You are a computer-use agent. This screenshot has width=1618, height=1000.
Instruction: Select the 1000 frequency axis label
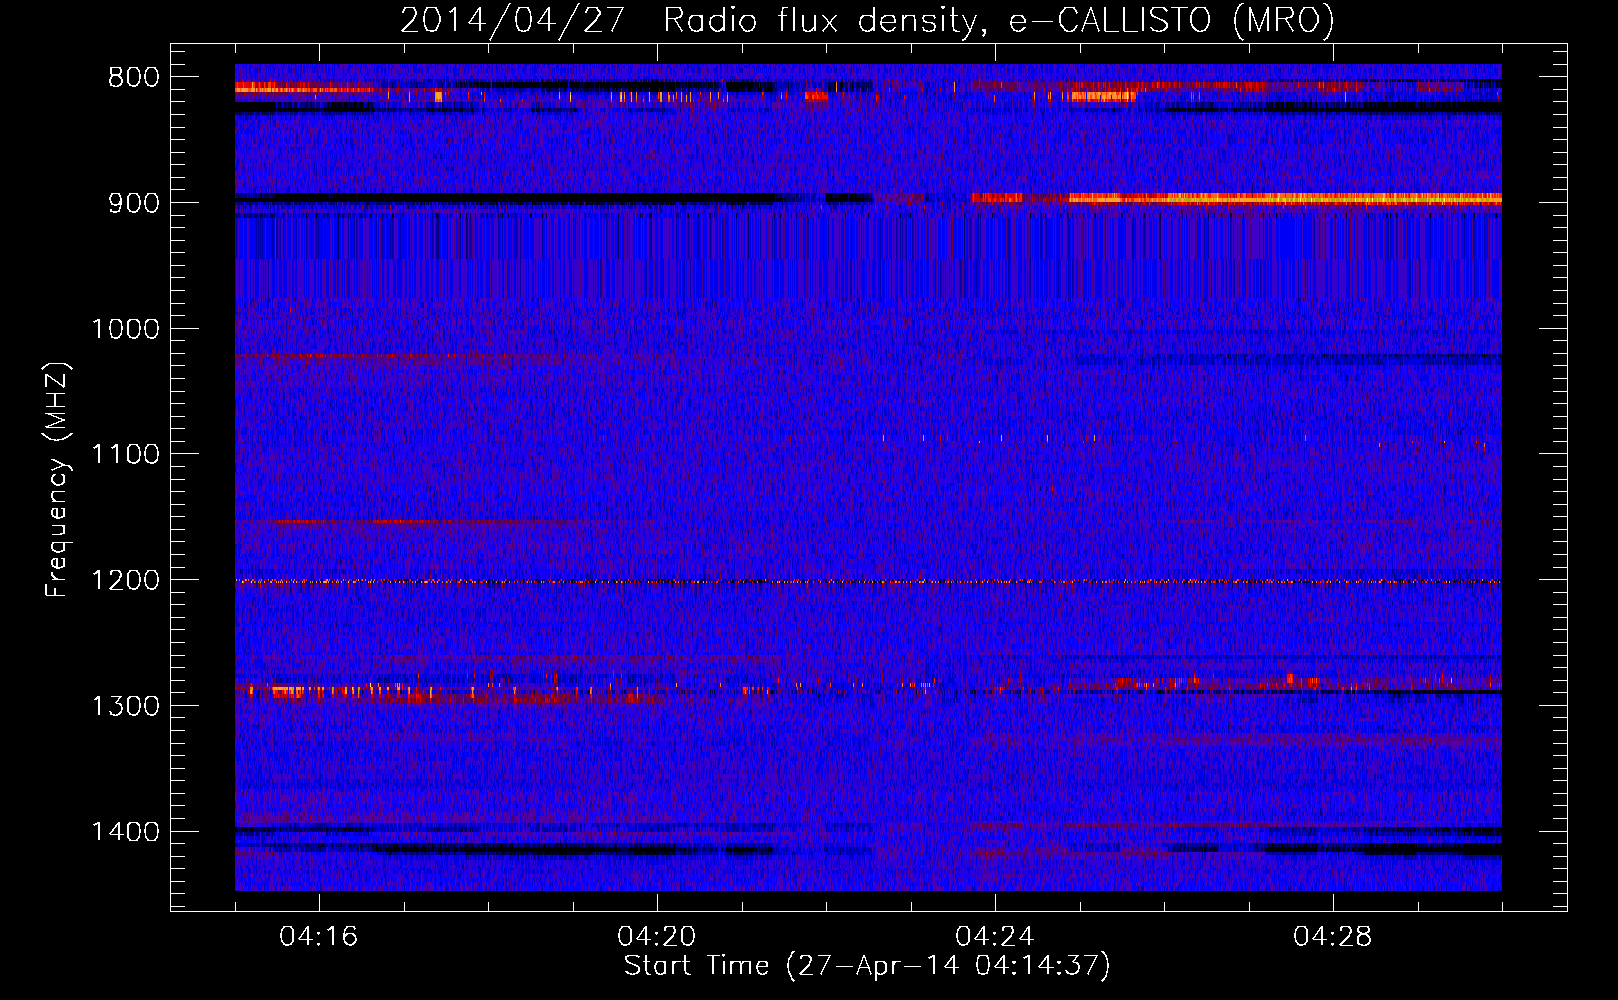pyautogui.click(x=124, y=329)
